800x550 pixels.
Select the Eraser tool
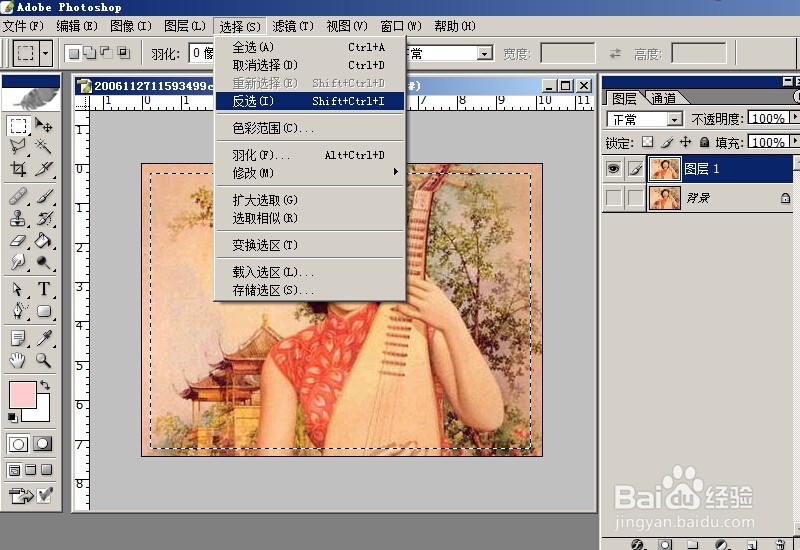(18, 240)
